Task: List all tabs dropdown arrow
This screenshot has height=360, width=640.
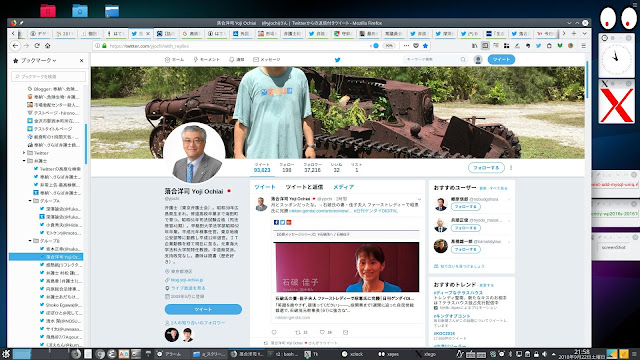Action: point(584,33)
